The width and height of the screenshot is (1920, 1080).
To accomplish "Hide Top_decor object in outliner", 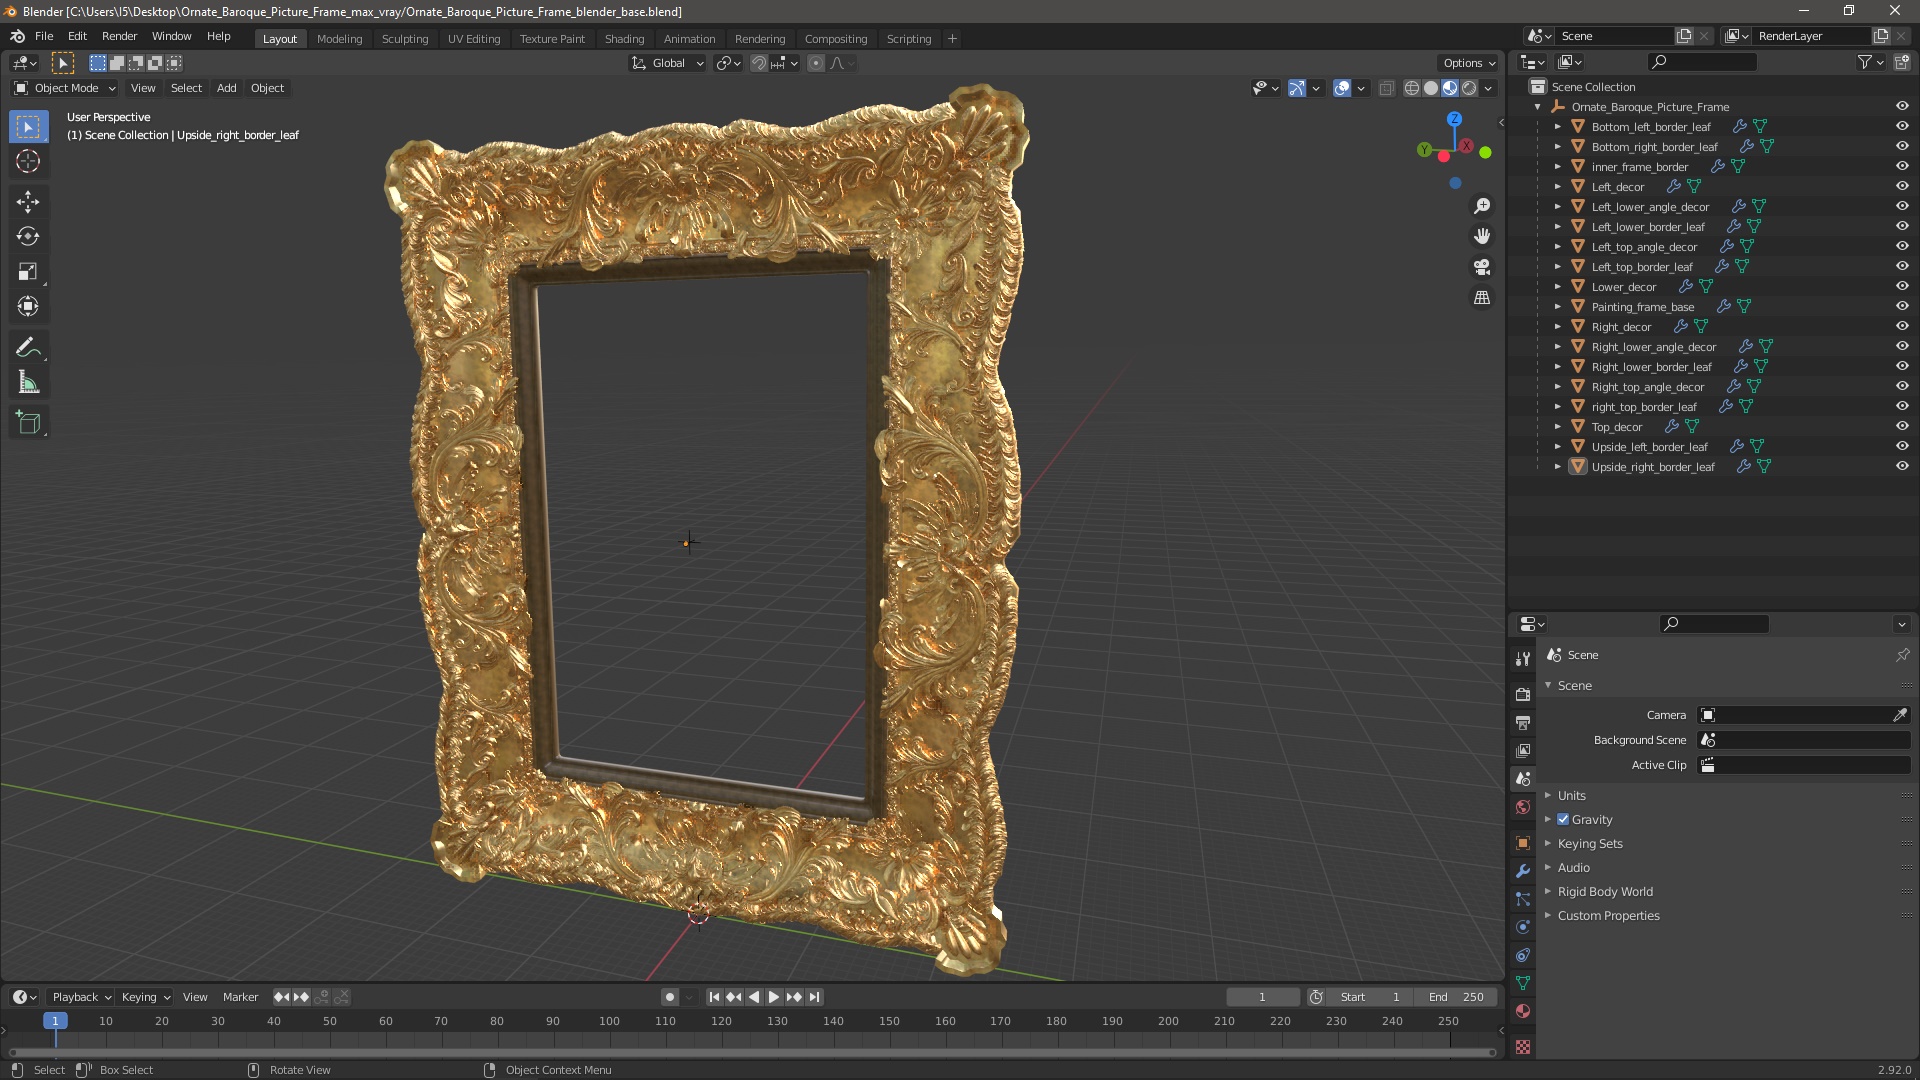I will coord(1902,426).
